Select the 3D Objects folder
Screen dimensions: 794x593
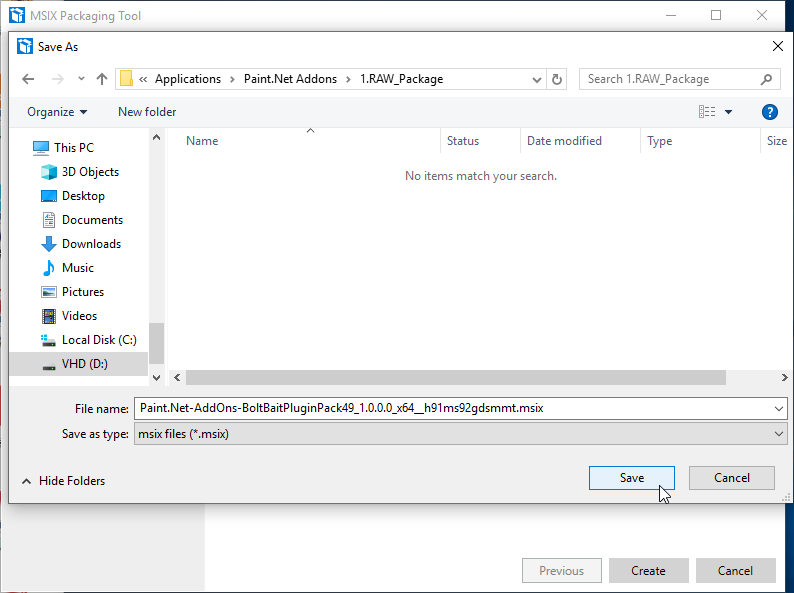90,172
